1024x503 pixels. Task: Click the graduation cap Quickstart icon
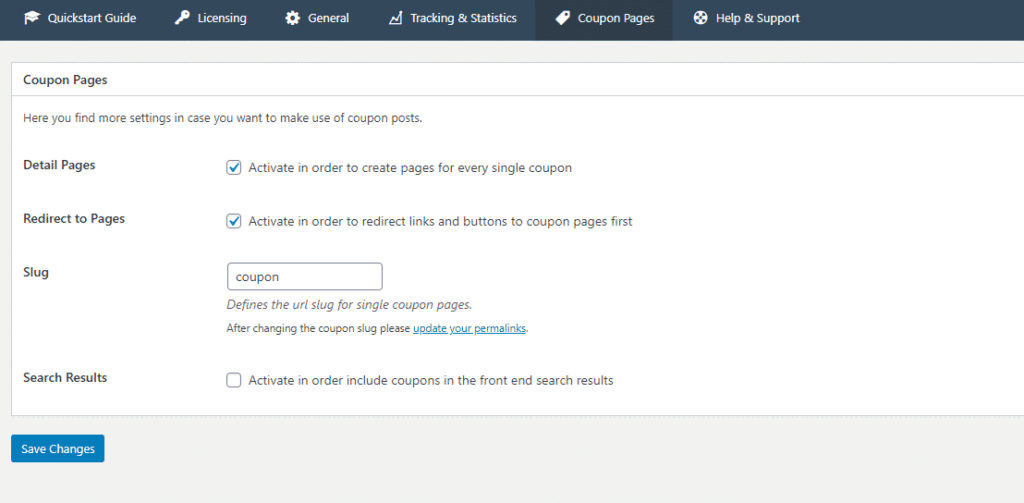[31, 18]
